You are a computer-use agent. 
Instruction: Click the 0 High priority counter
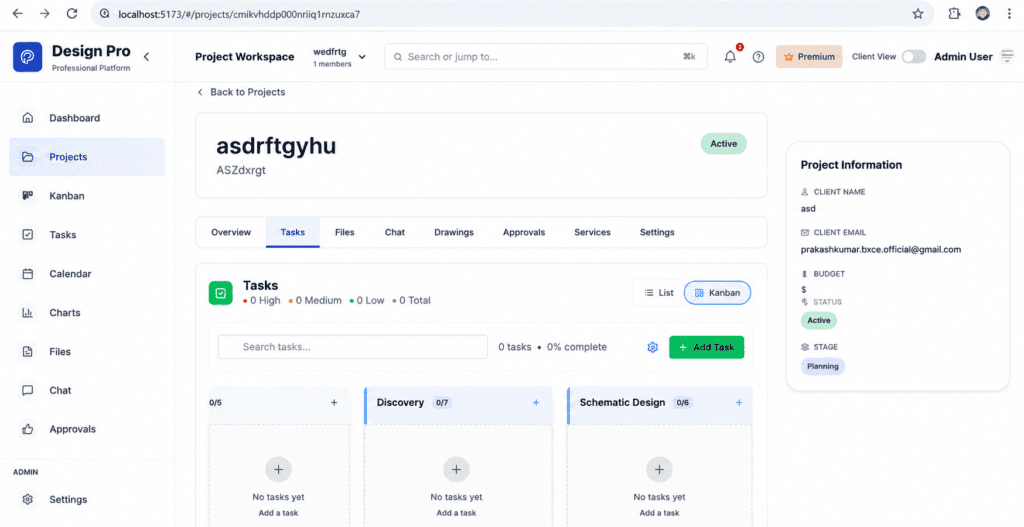(x=261, y=300)
